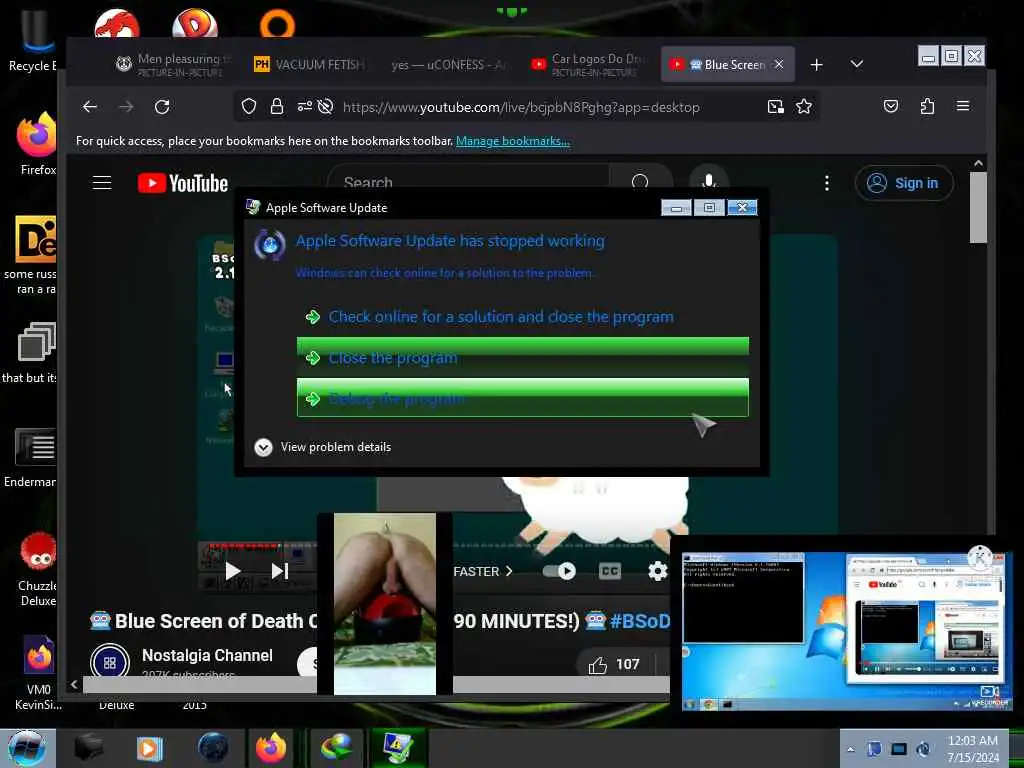Open video settings gear
The width and height of the screenshot is (1024, 768).
(x=658, y=571)
